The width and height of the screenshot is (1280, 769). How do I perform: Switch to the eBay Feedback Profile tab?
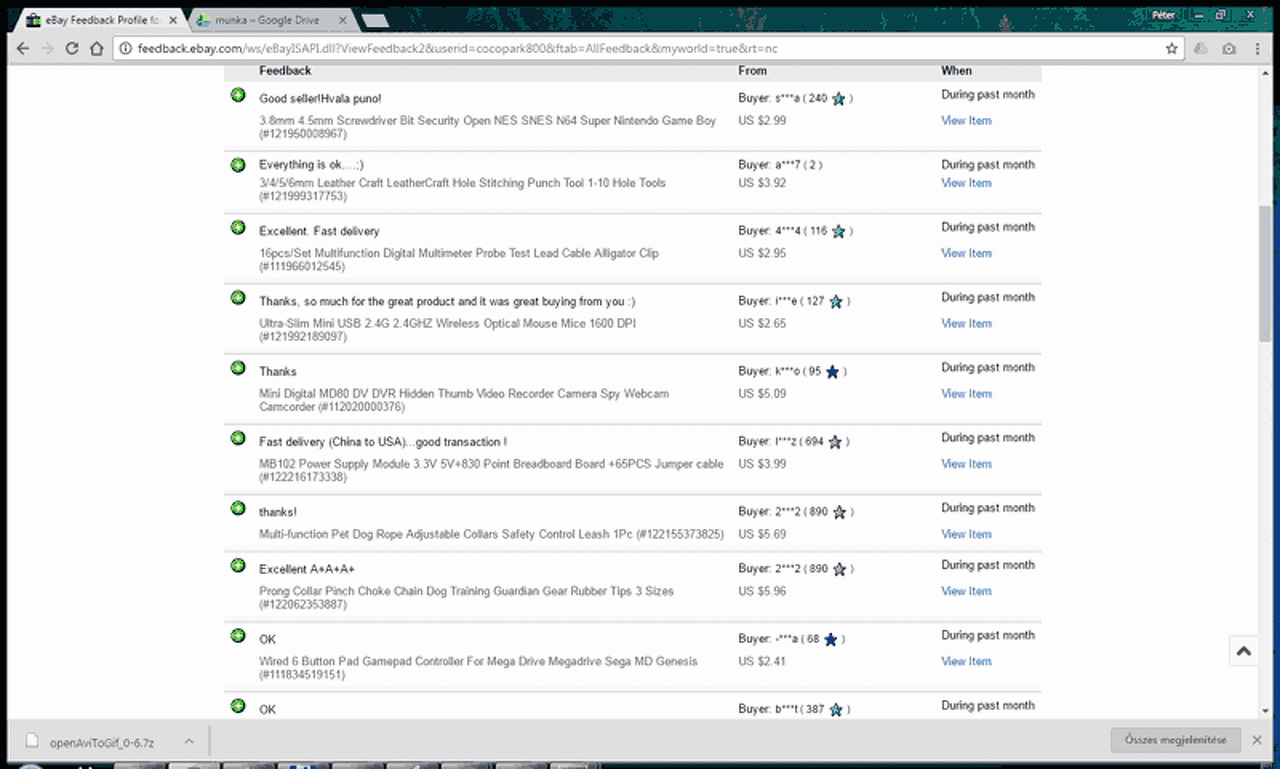(x=100, y=19)
